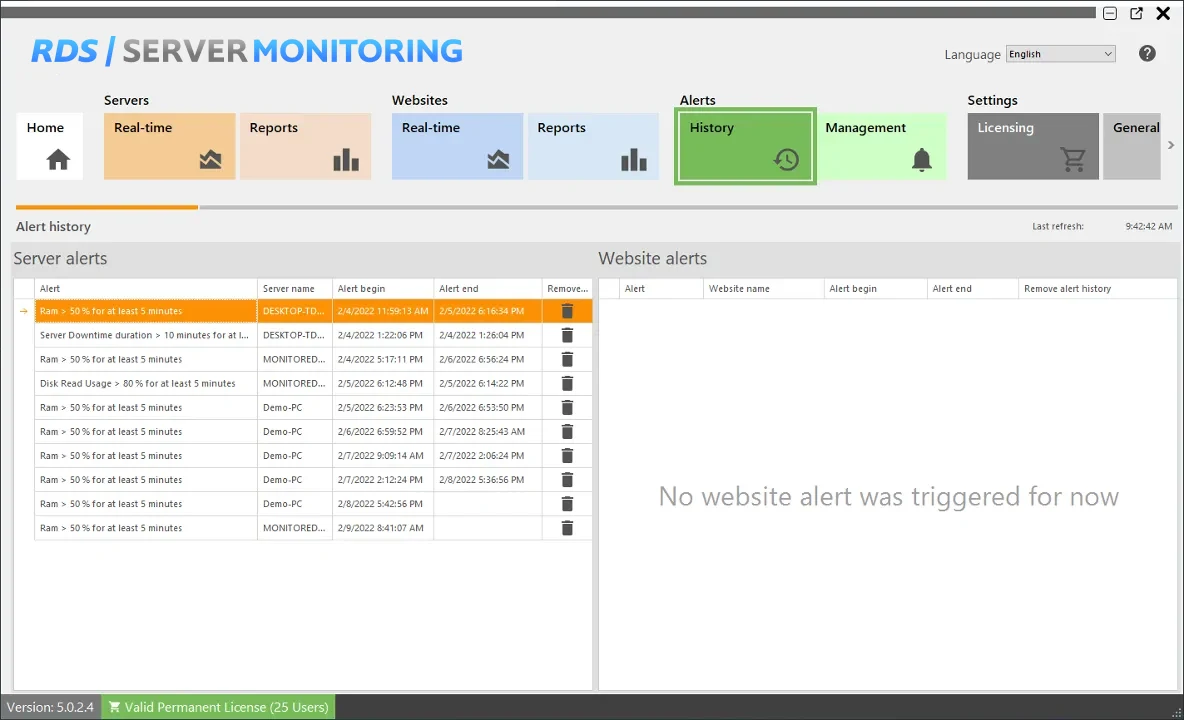Open the Language dropdown

tap(1060, 54)
